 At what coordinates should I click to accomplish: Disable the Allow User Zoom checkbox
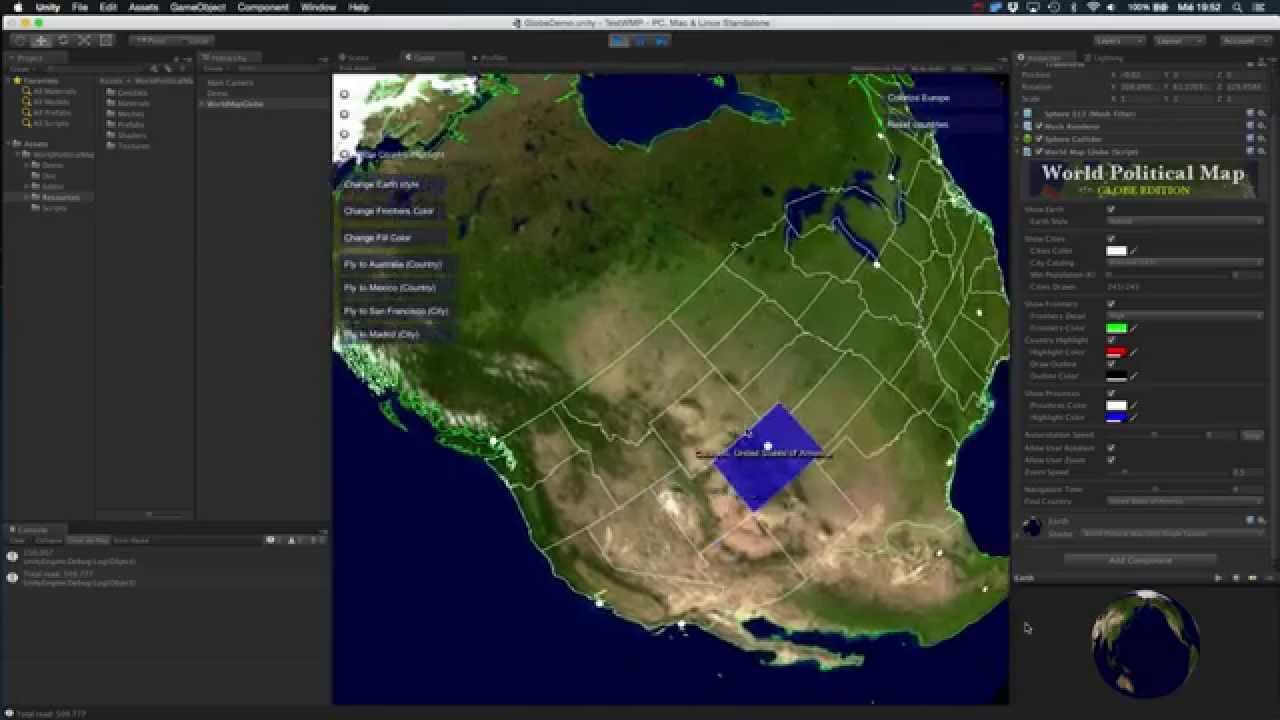[1110, 459]
